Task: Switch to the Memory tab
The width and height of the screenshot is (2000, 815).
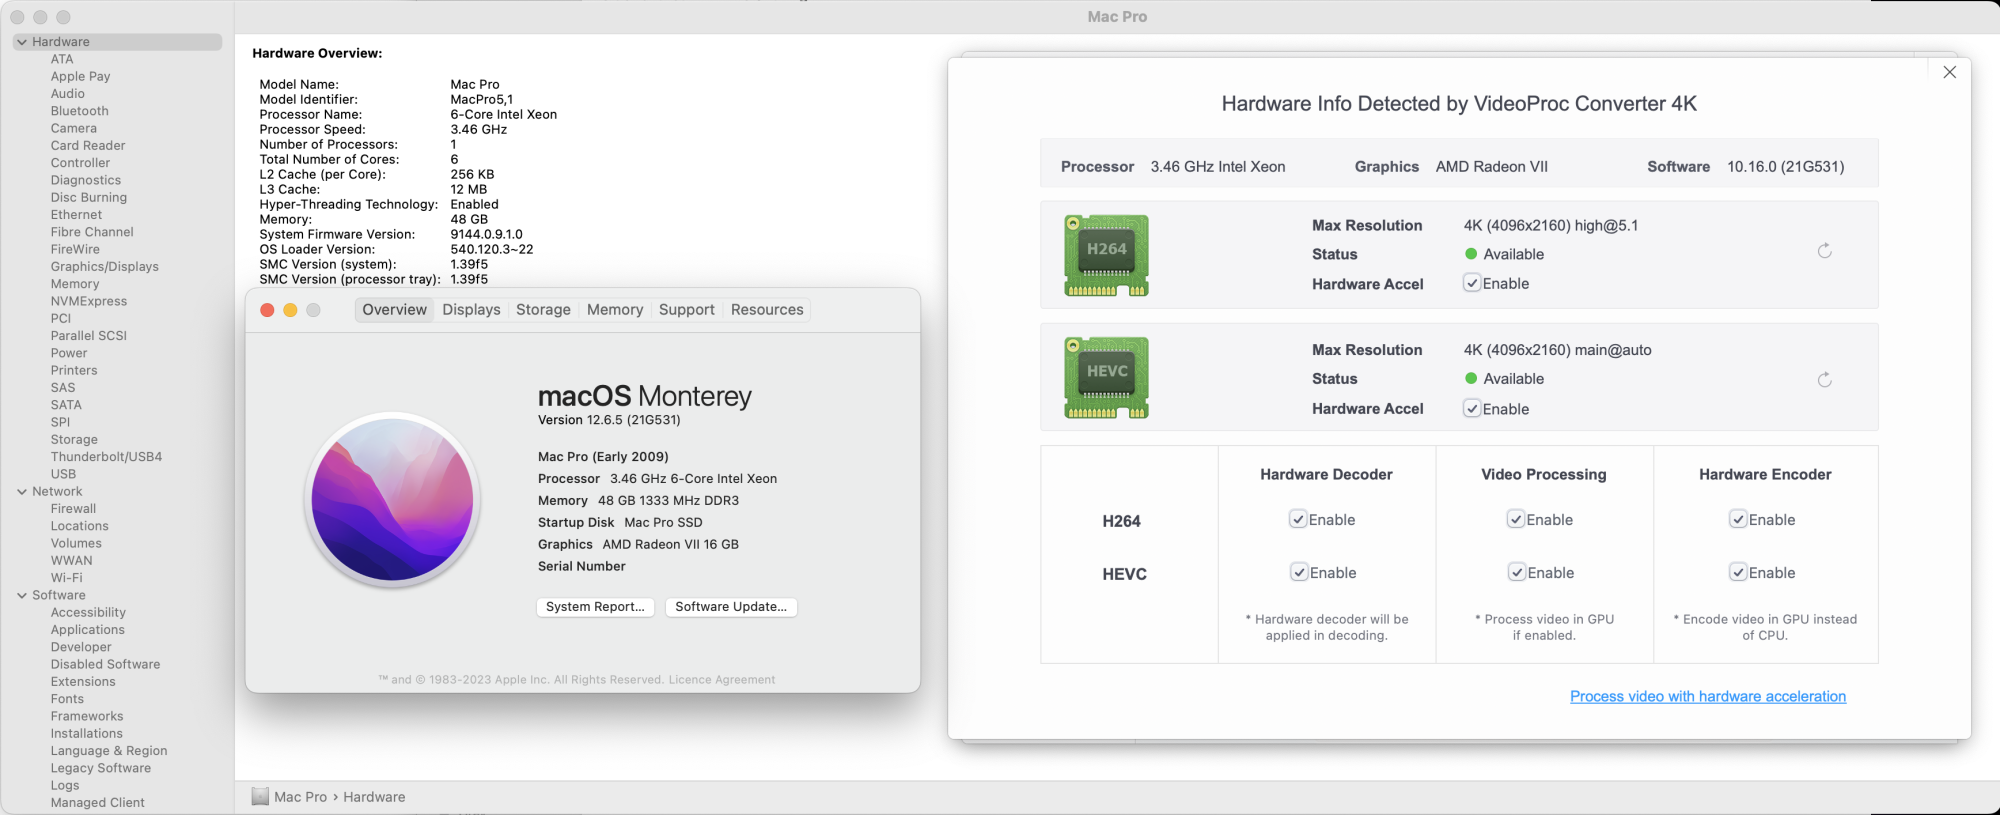Action: pyautogui.click(x=615, y=310)
